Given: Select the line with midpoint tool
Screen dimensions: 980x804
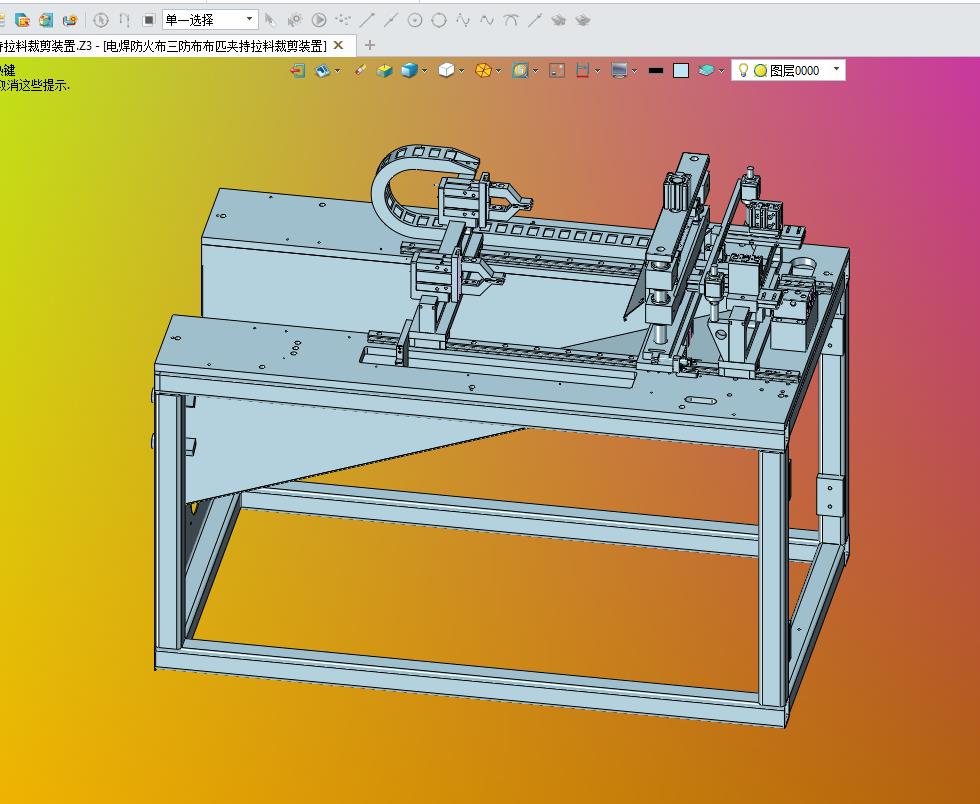Looking at the screenshot, I should pyautogui.click(x=391, y=20).
